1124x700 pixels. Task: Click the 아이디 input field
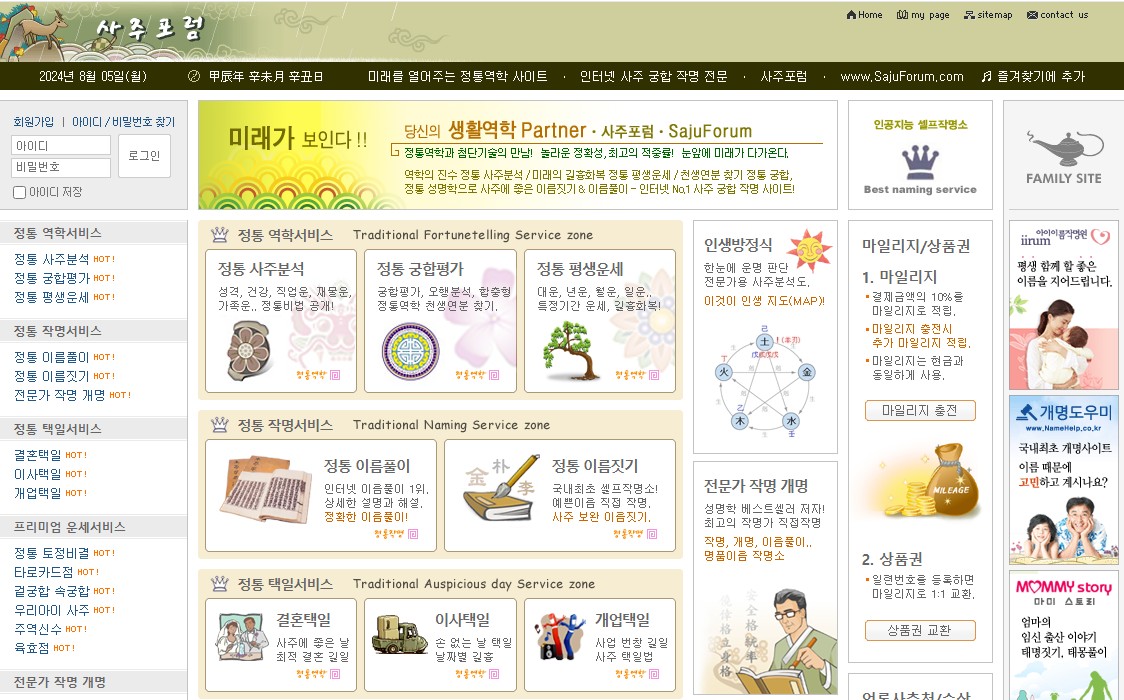tap(61, 145)
